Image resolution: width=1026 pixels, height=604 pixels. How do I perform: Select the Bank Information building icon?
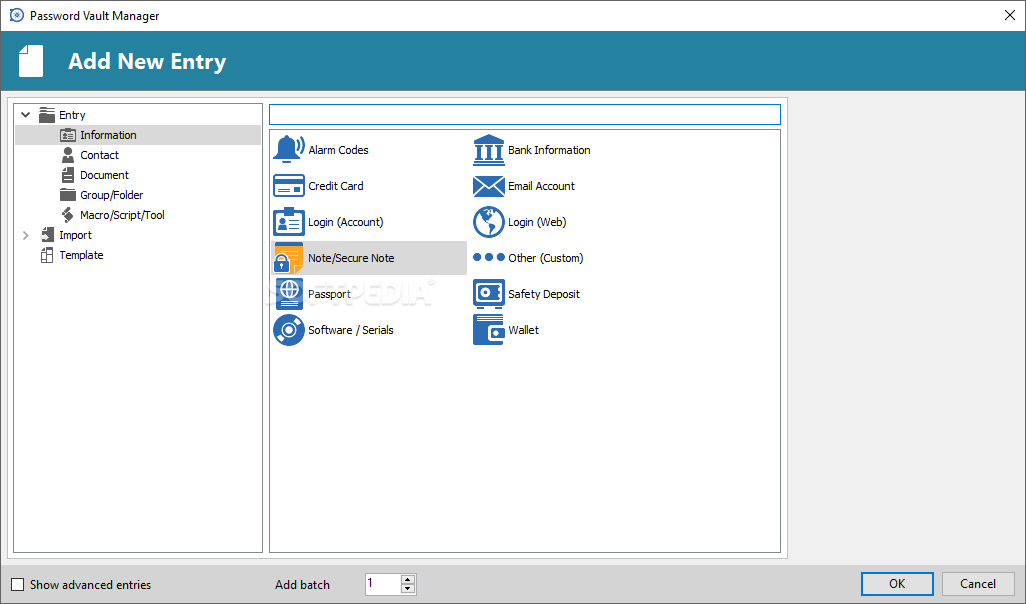(488, 150)
